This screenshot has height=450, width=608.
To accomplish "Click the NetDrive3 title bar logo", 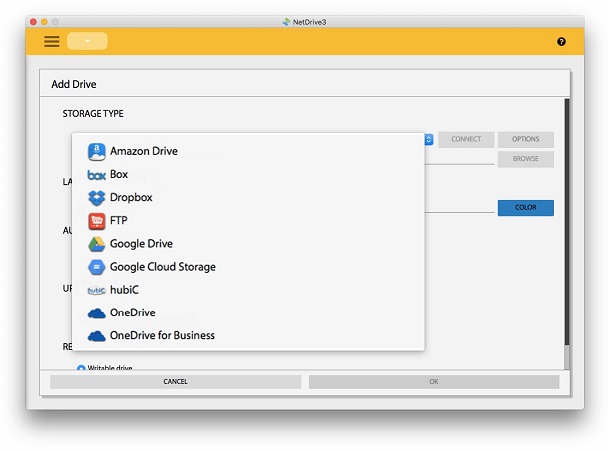I will pos(286,22).
